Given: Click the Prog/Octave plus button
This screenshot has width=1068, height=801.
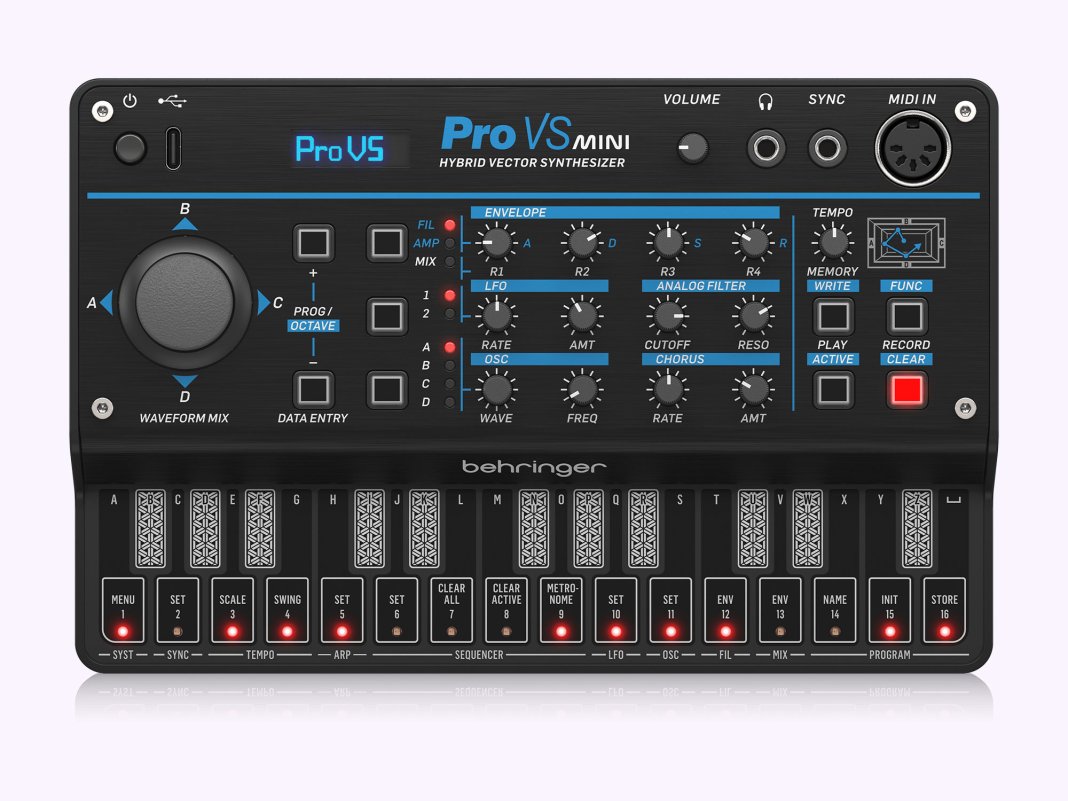Looking at the screenshot, I should [313, 242].
